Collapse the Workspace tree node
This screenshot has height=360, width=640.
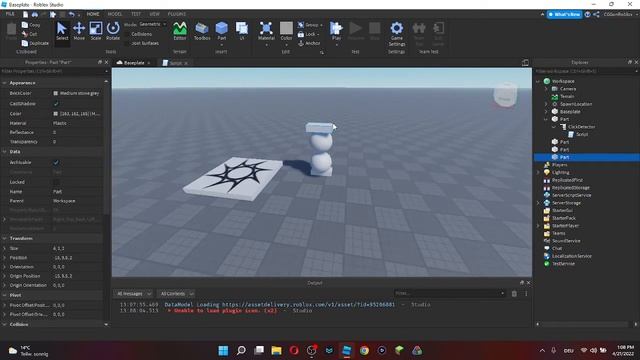(x=538, y=81)
